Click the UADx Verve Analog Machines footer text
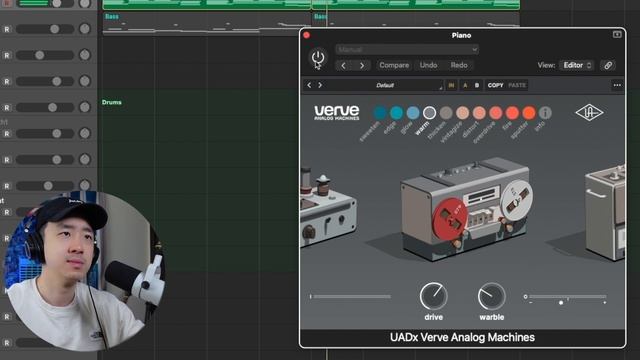 [462, 338]
